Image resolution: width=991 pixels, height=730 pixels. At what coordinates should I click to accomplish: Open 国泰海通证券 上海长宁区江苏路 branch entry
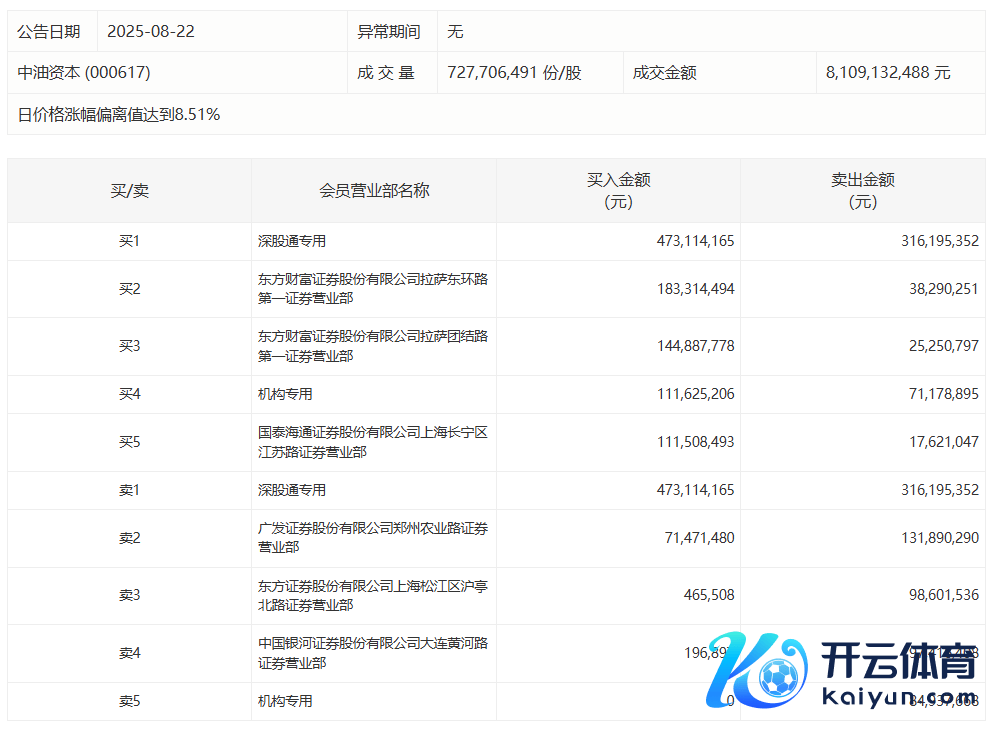click(x=372, y=442)
